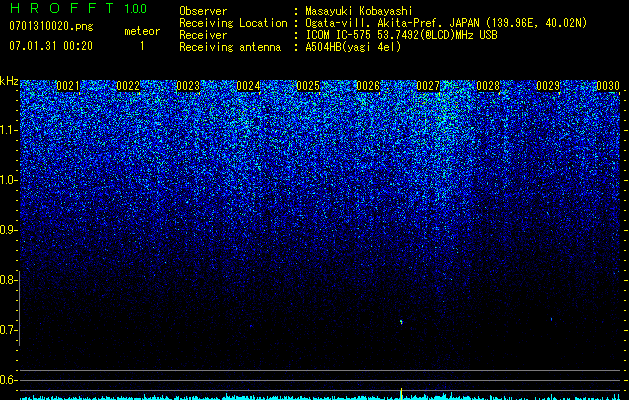Click the 0021 time marker
The width and height of the screenshot is (629, 400).
coord(68,86)
